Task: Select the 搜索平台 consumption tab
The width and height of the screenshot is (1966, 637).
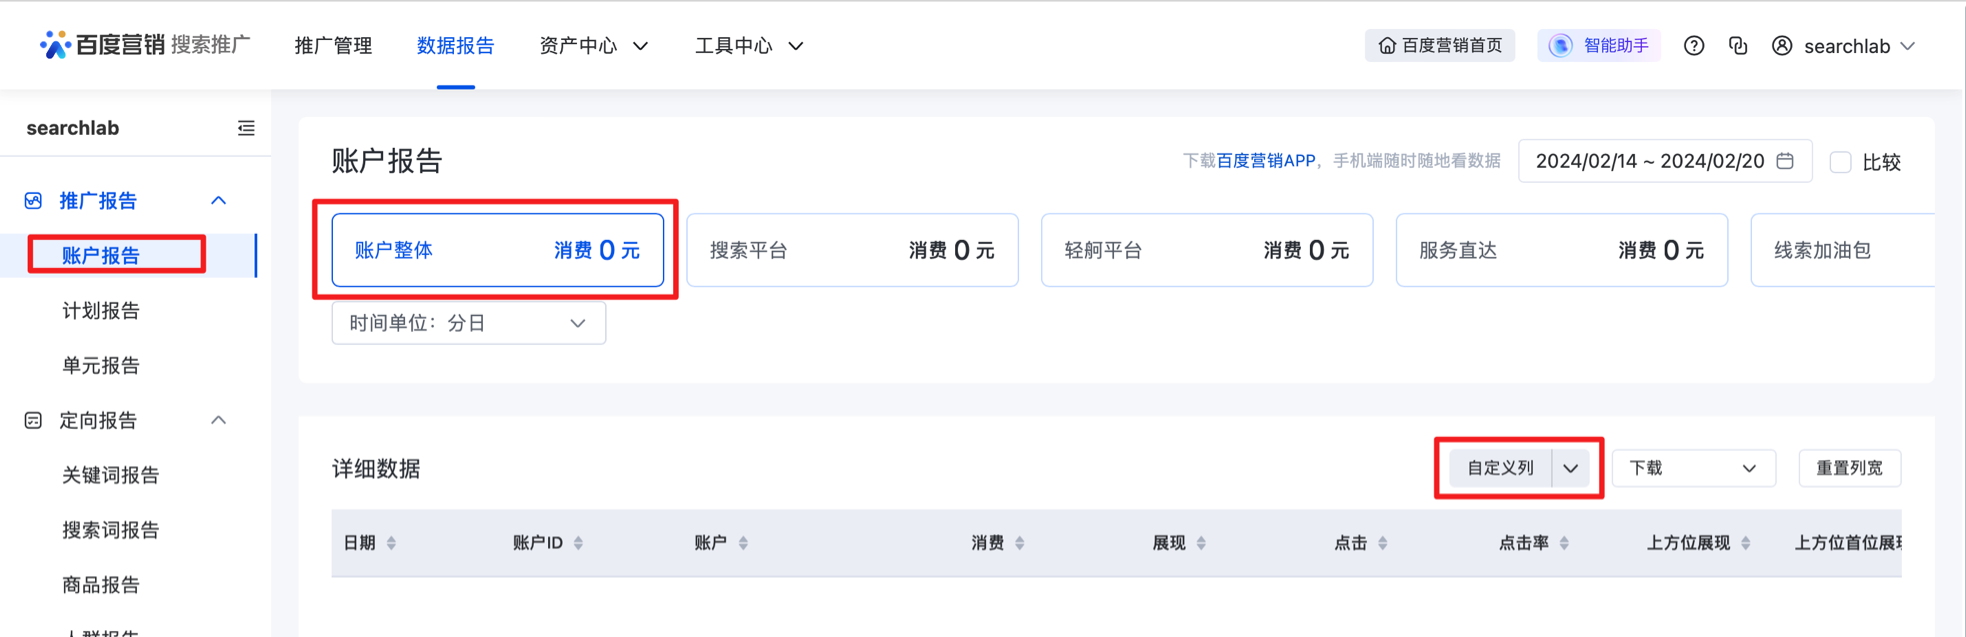Action: click(x=852, y=250)
